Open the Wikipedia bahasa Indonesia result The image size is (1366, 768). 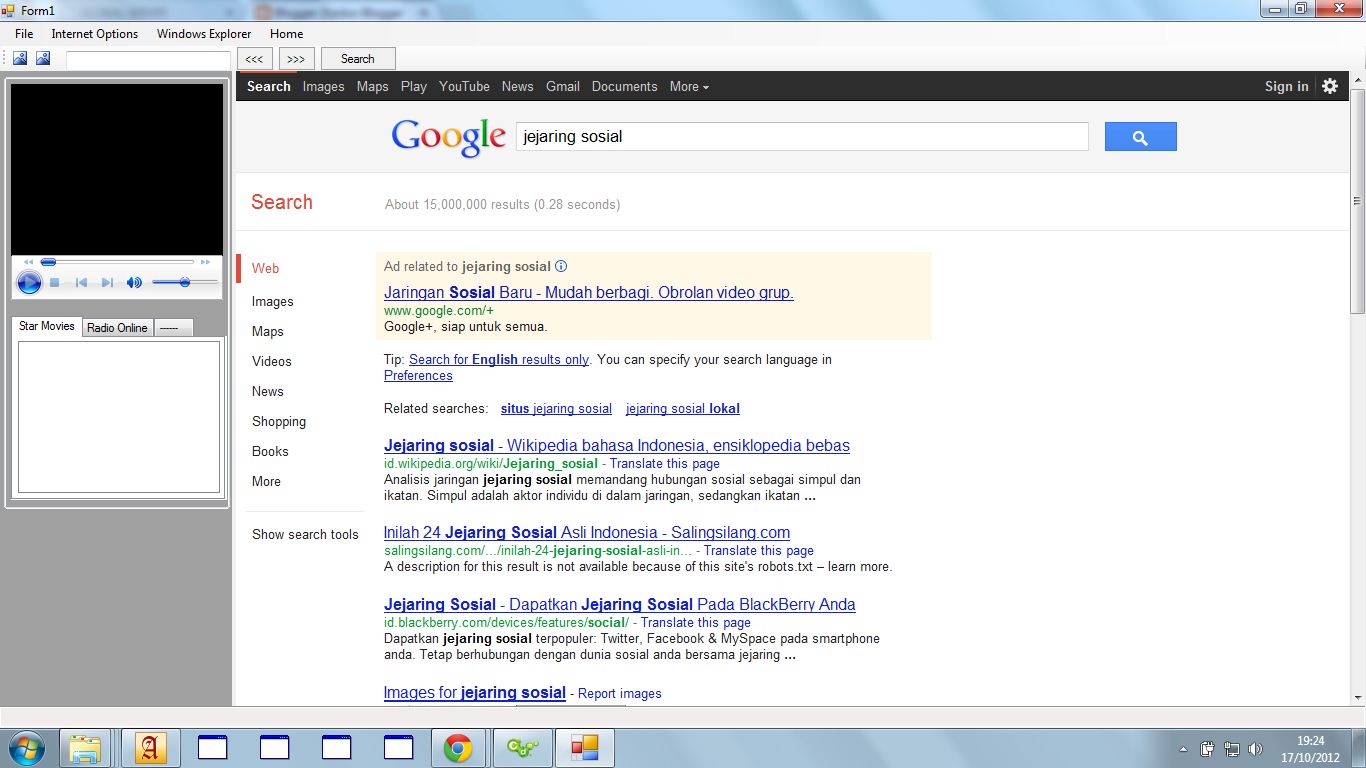(617, 446)
